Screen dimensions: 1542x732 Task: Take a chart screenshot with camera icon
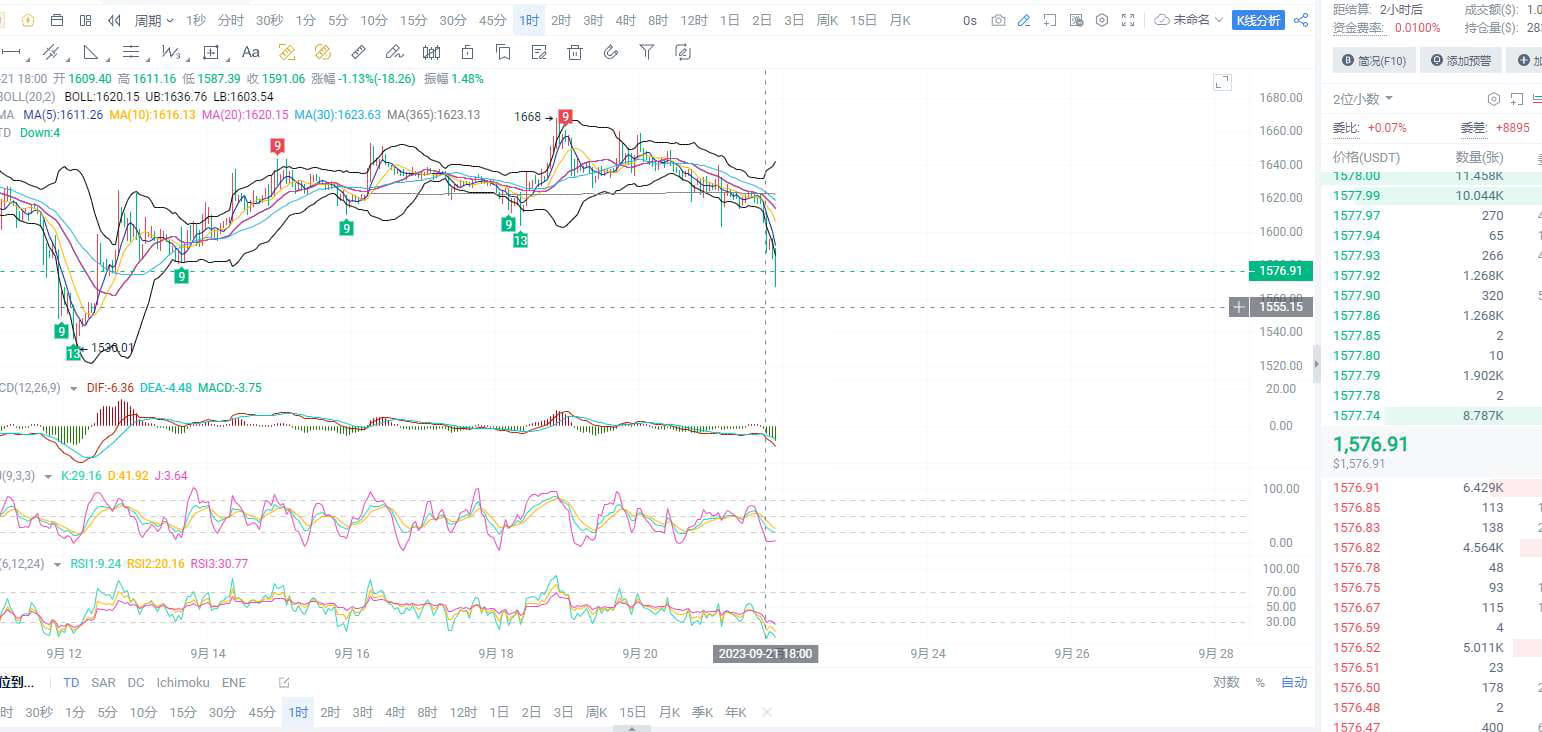(x=998, y=20)
